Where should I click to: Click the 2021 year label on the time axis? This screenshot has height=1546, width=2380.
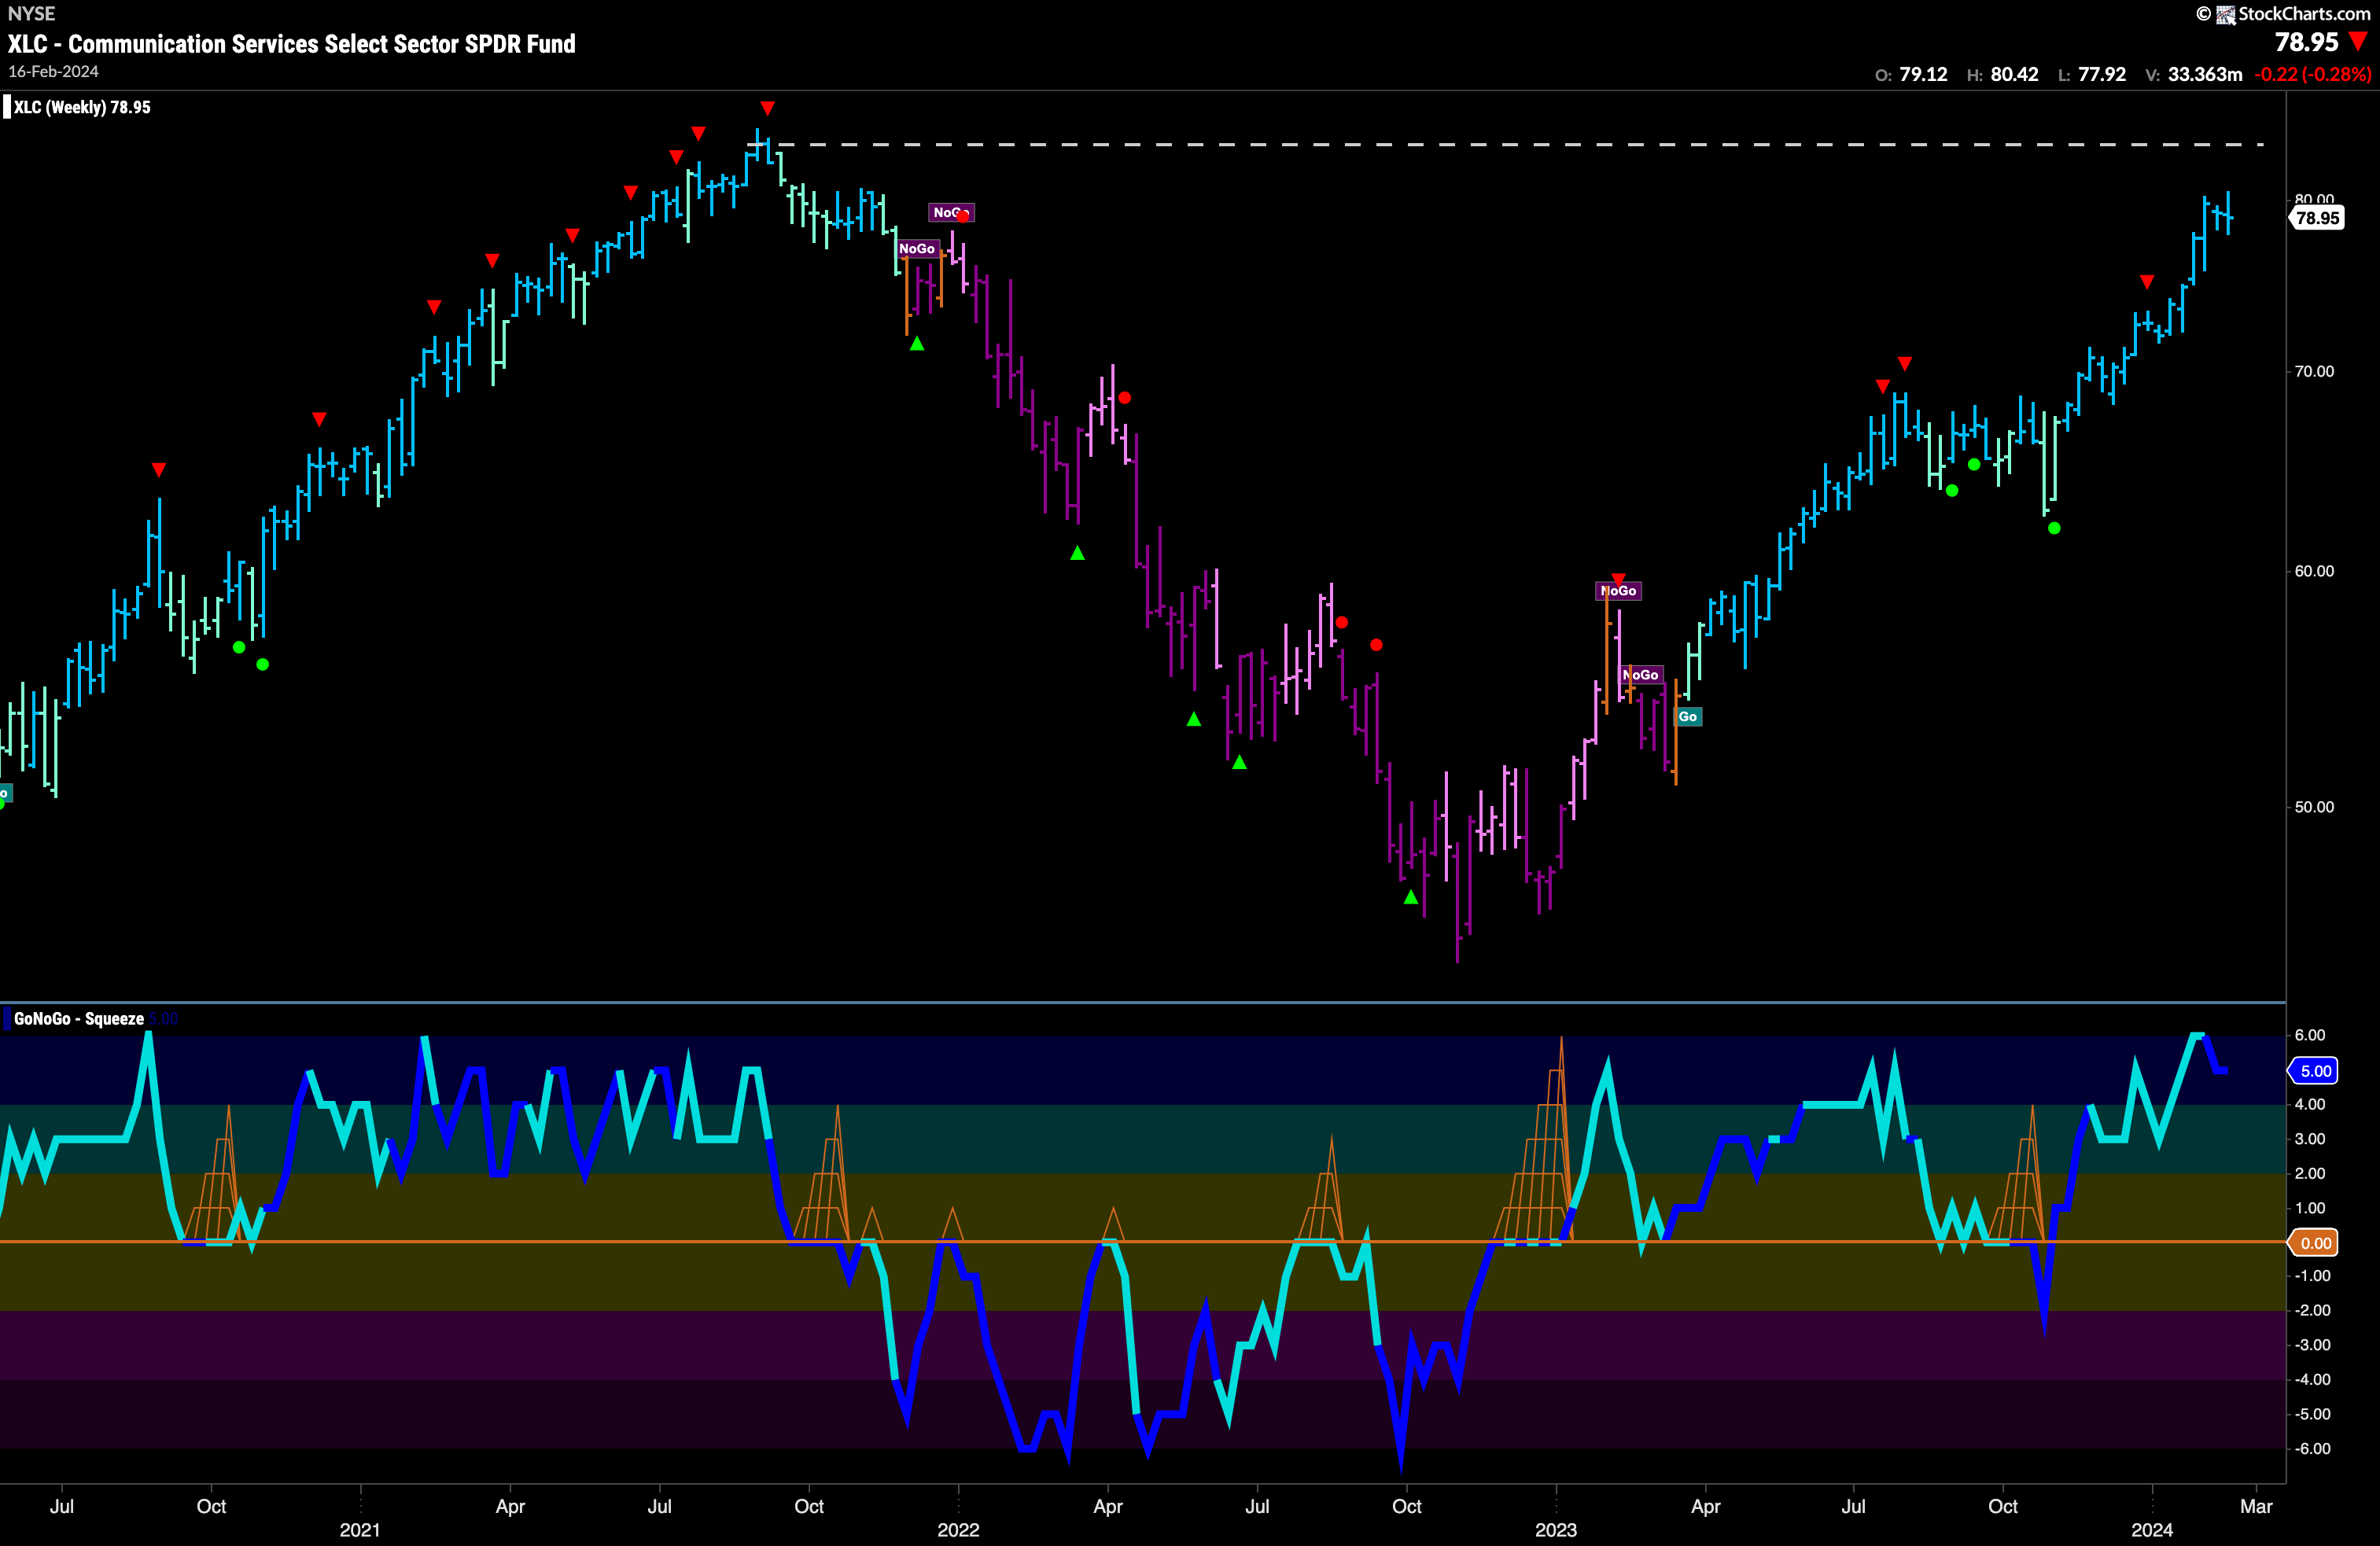[x=360, y=1530]
